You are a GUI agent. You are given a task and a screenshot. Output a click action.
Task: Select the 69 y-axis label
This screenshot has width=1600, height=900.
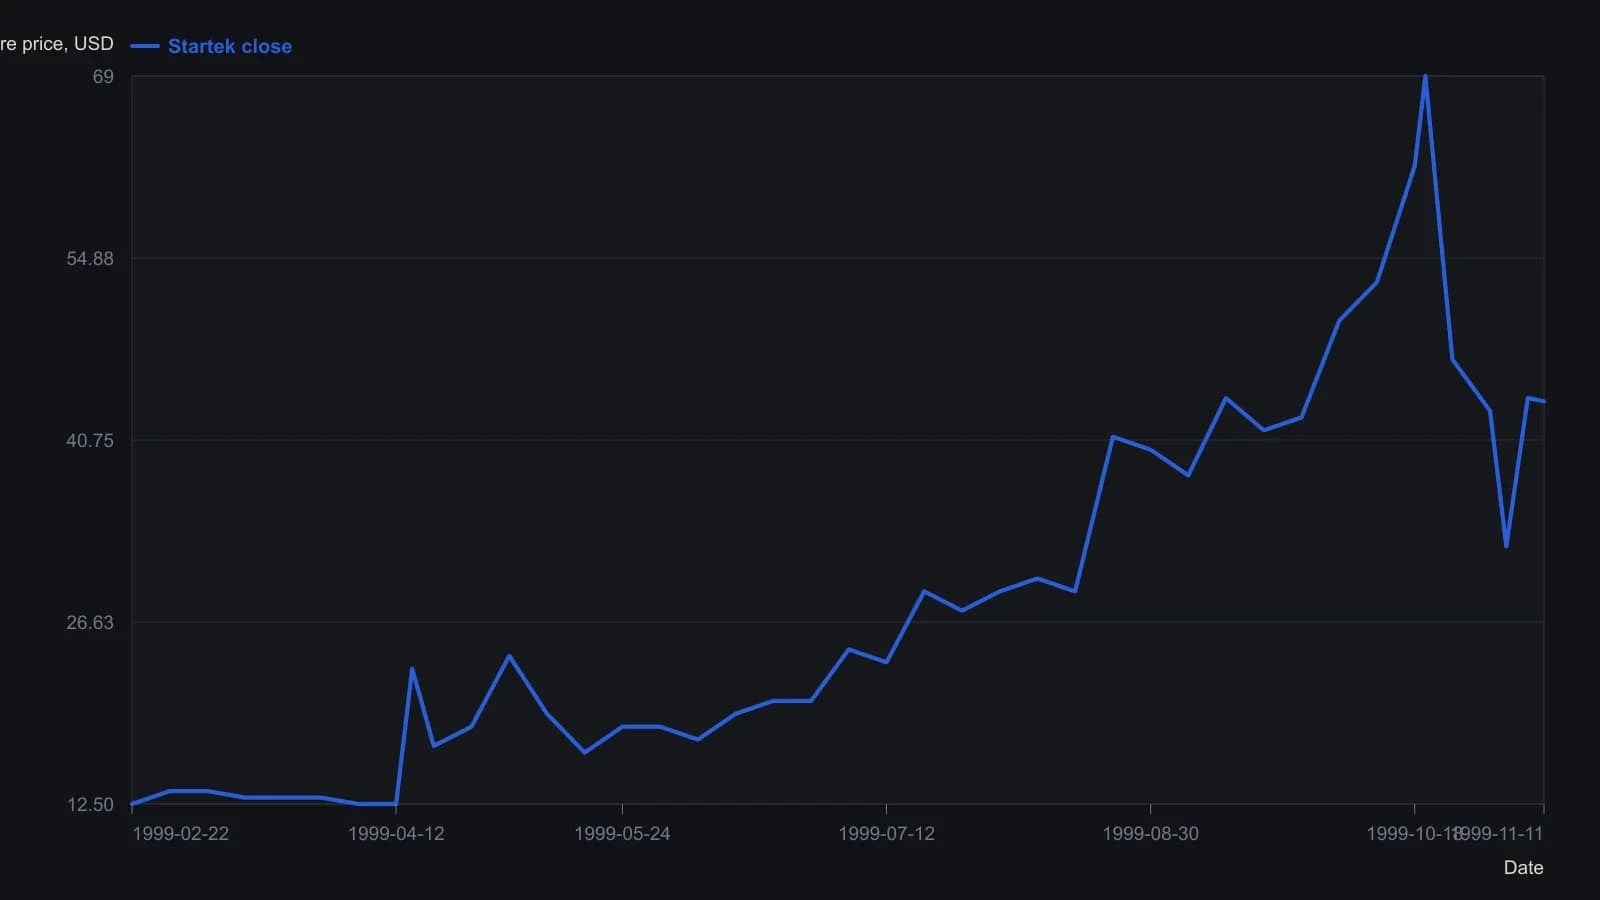[x=103, y=77]
